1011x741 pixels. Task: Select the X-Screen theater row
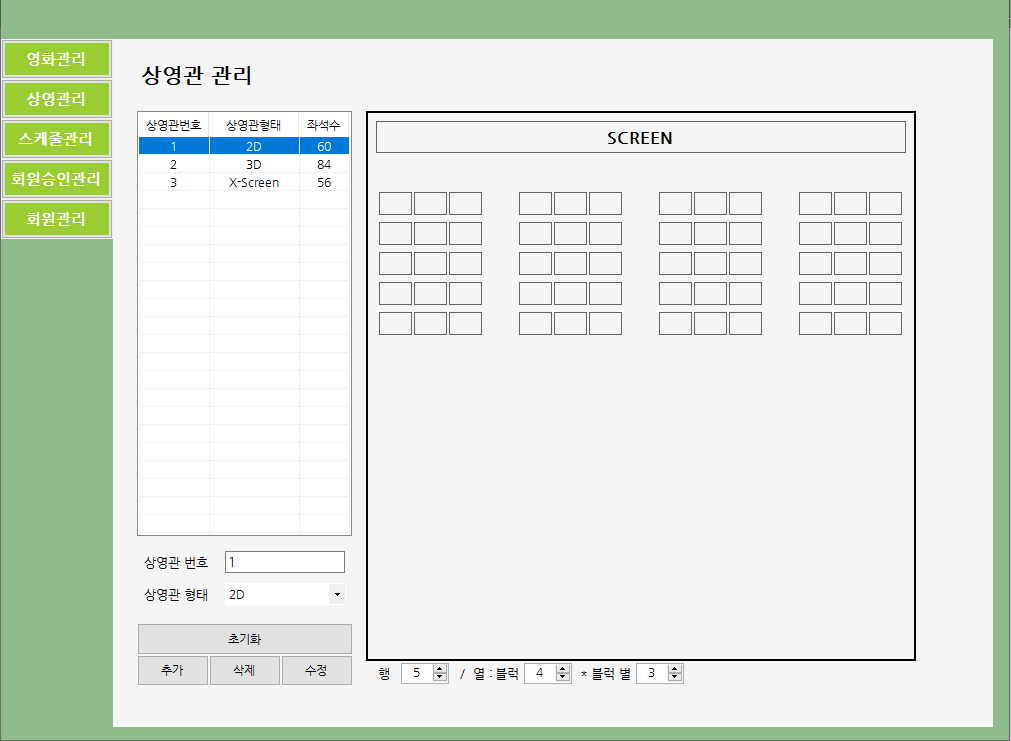pos(244,182)
